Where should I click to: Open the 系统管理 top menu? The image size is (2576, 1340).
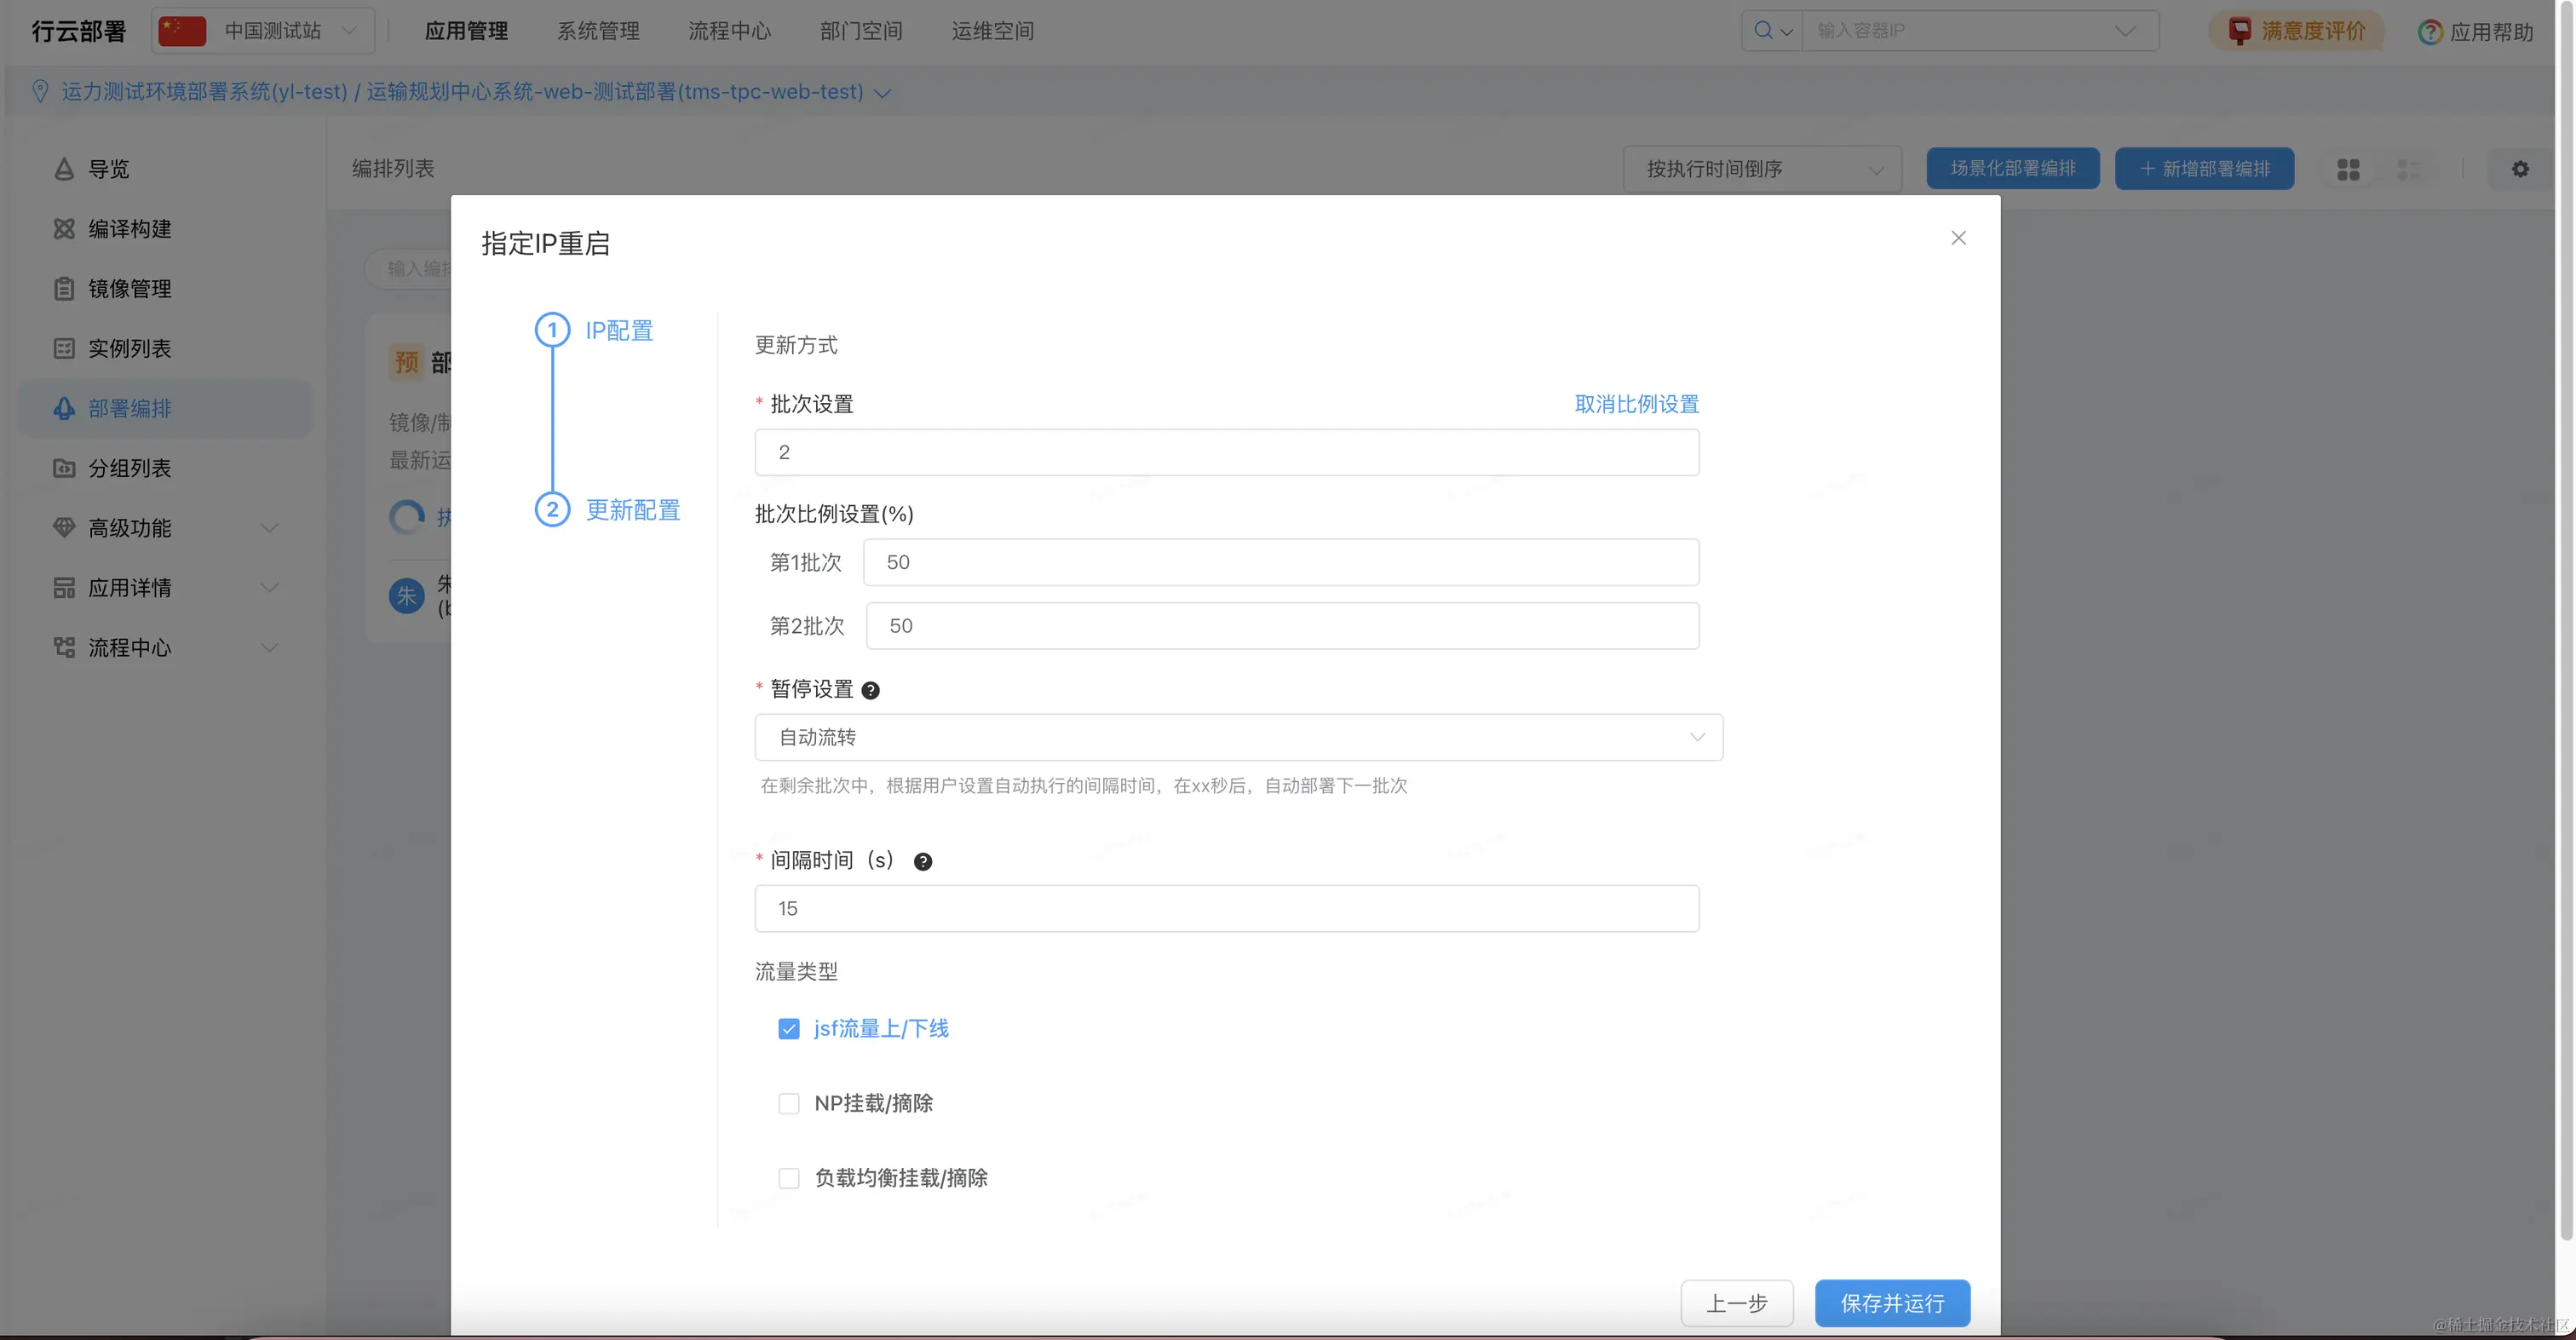point(598,31)
